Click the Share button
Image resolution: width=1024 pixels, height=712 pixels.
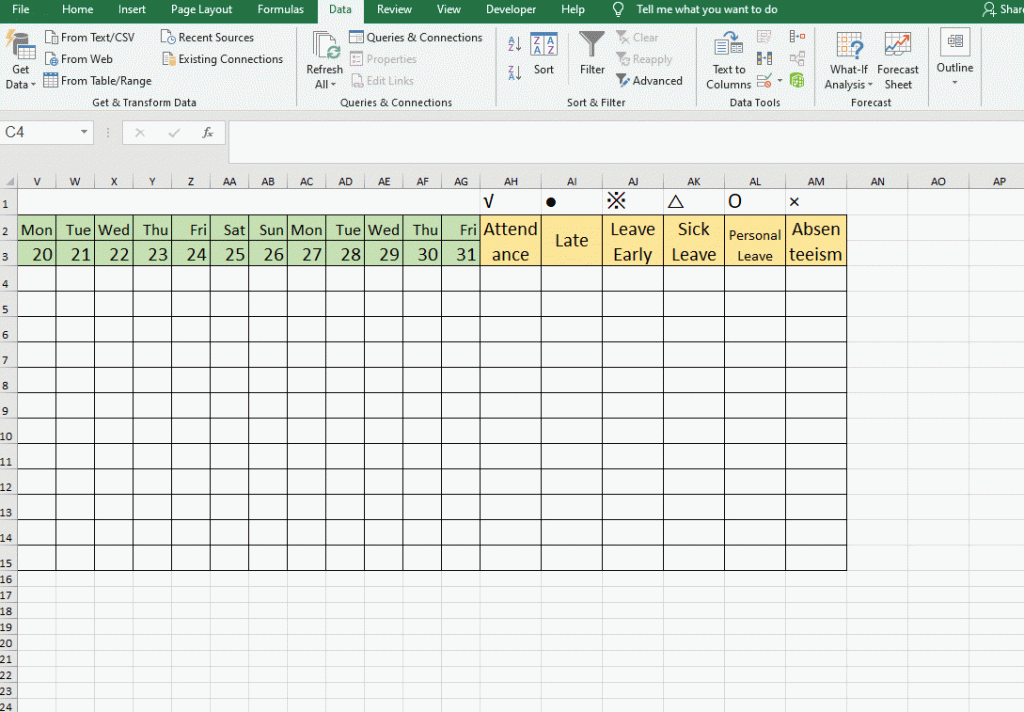click(1002, 9)
